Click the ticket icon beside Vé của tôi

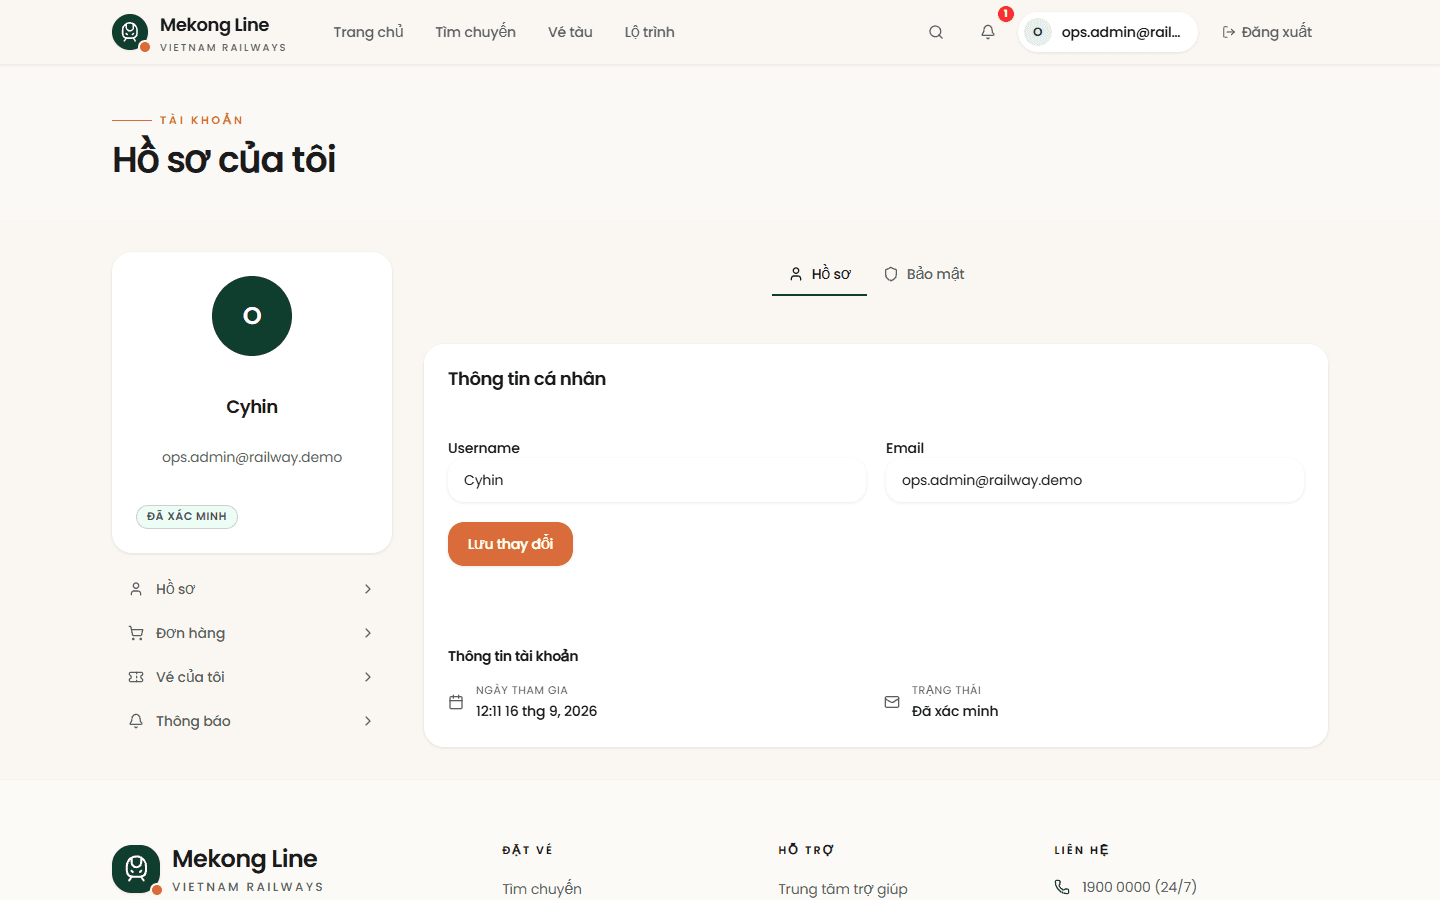click(136, 677)
